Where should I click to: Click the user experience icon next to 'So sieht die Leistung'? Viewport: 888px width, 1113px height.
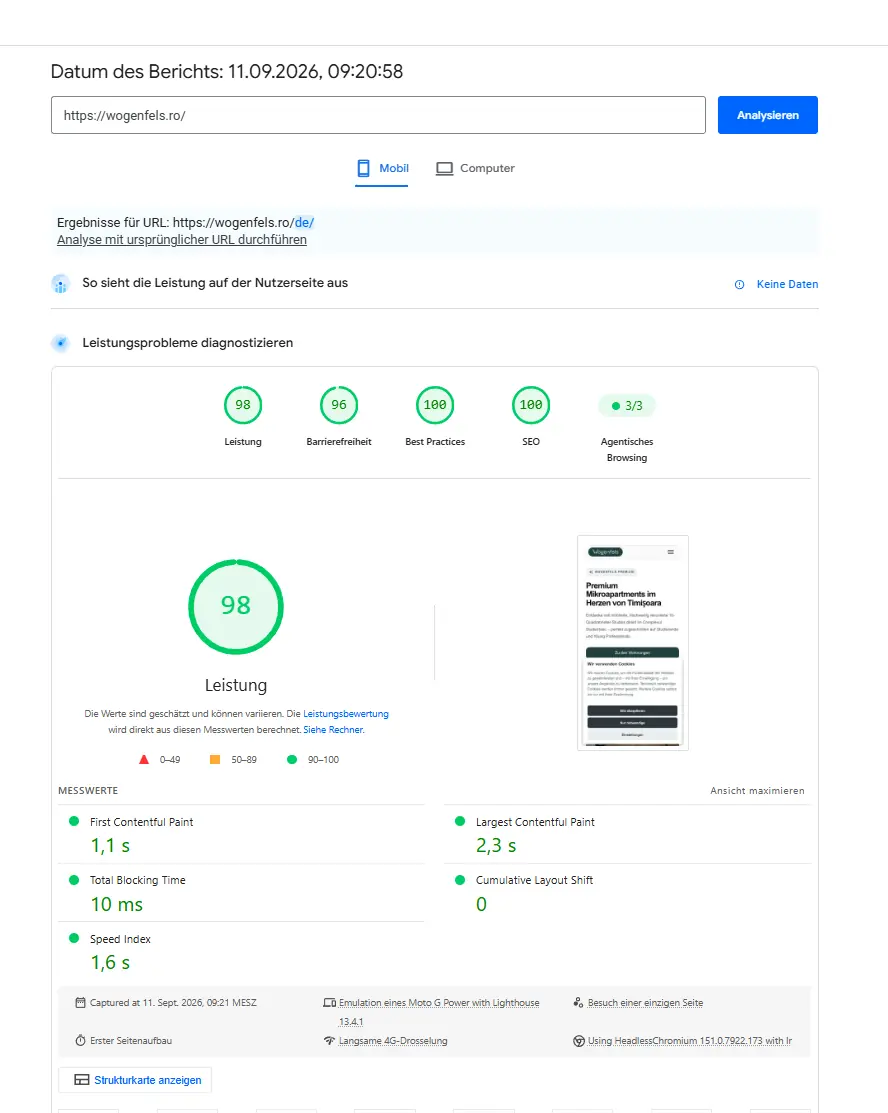click(x=61, y=284)
